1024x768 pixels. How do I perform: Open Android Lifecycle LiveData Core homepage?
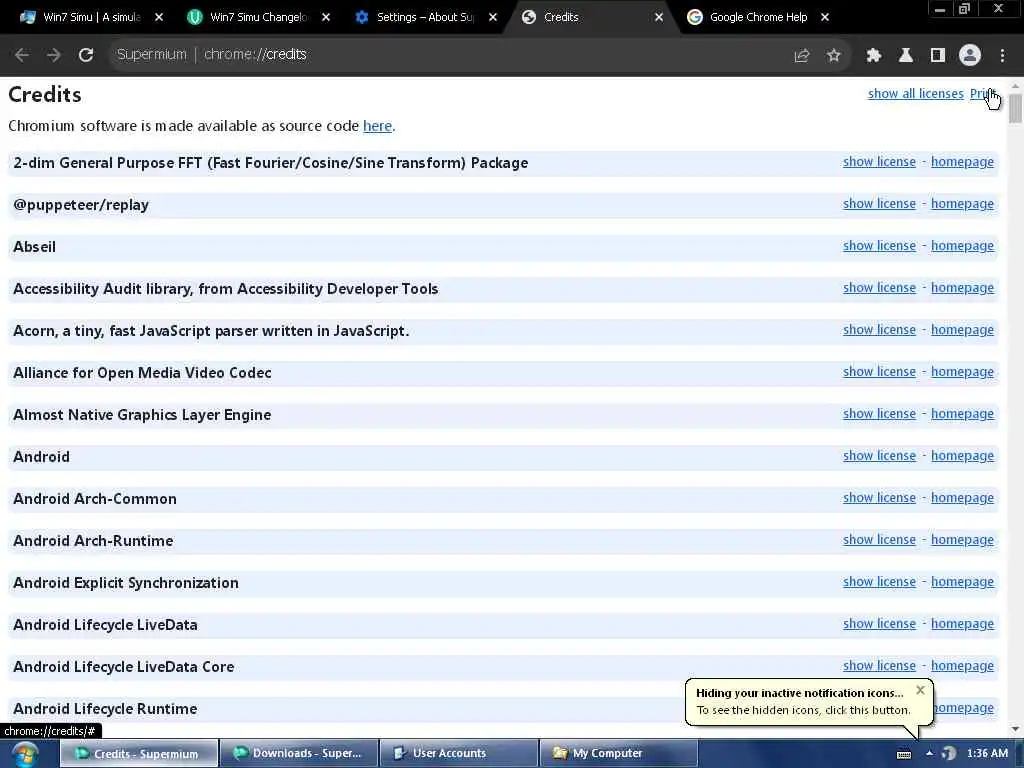[962, 665]
